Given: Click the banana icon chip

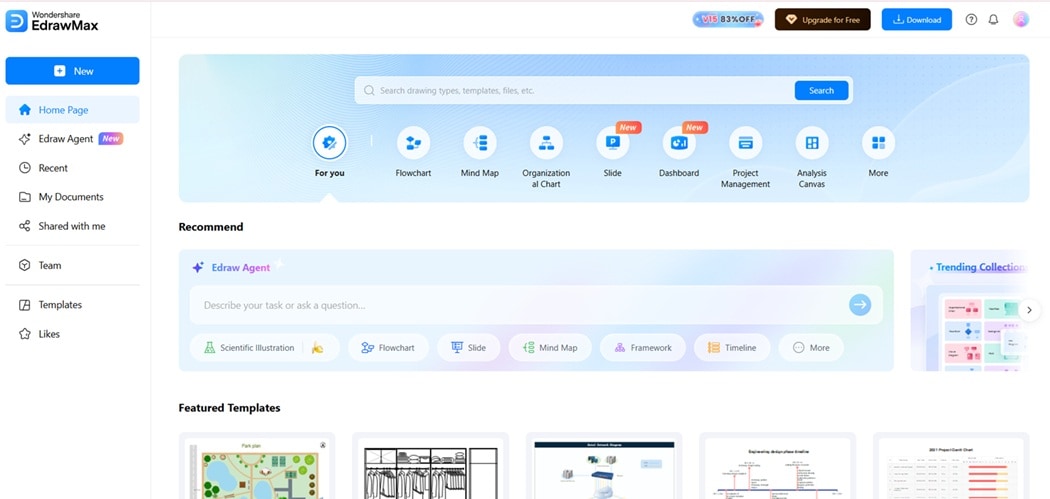Looking at the screenshot, I should [x=317, y=348].
